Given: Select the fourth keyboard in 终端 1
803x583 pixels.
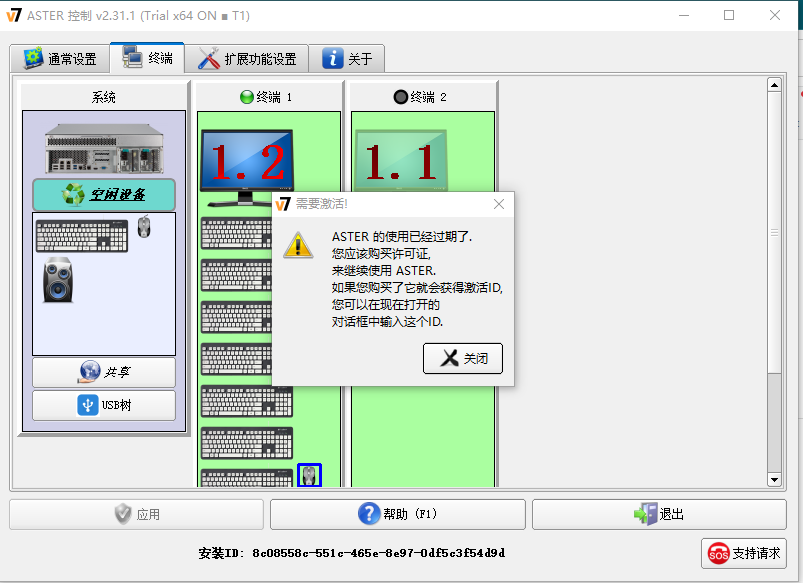Looking at the screenshot, I should tap(236, 359).
